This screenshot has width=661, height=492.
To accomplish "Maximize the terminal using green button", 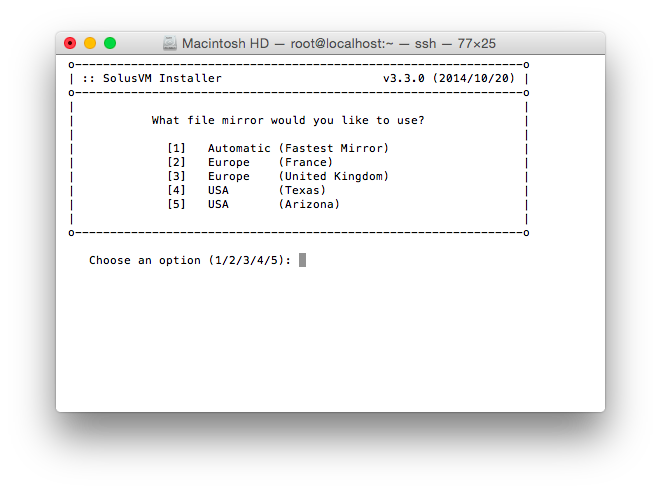I will pos(110,43).
